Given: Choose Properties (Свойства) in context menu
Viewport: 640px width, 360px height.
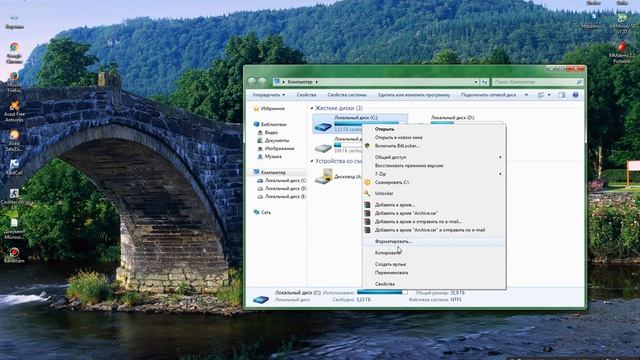Looking at the screenshot, I should [x=434, y=284].
